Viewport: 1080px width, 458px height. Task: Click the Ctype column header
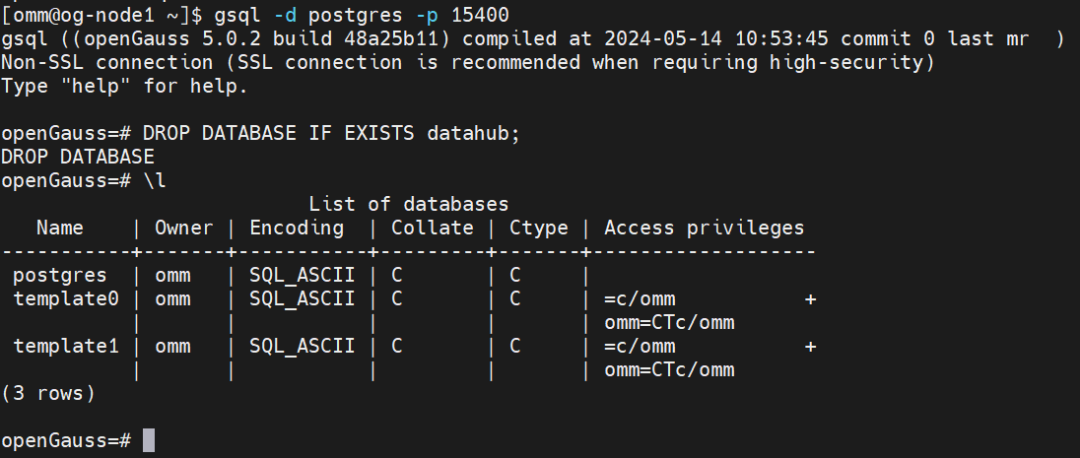coord(538,227)
